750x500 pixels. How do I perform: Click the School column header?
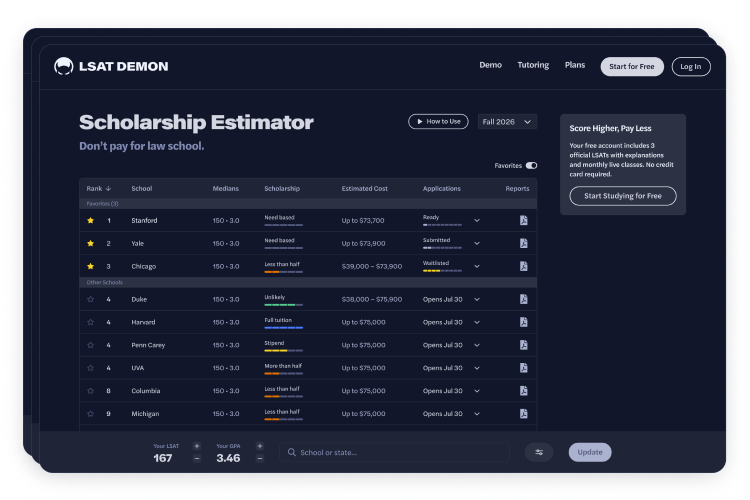142,189
